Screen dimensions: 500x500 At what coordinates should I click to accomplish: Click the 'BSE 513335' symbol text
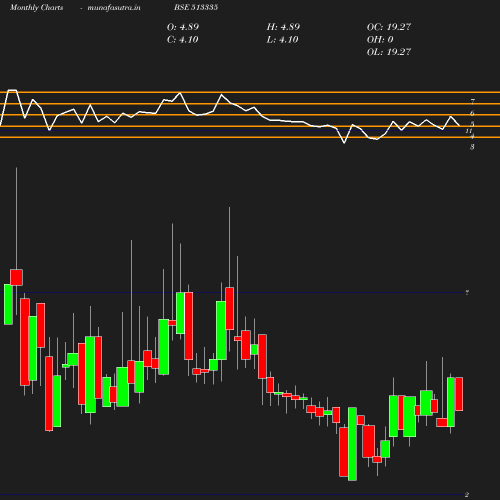coord(196,7)
